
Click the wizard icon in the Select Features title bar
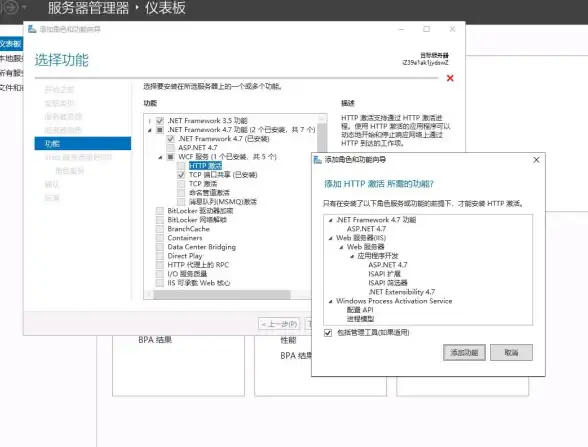32,29
